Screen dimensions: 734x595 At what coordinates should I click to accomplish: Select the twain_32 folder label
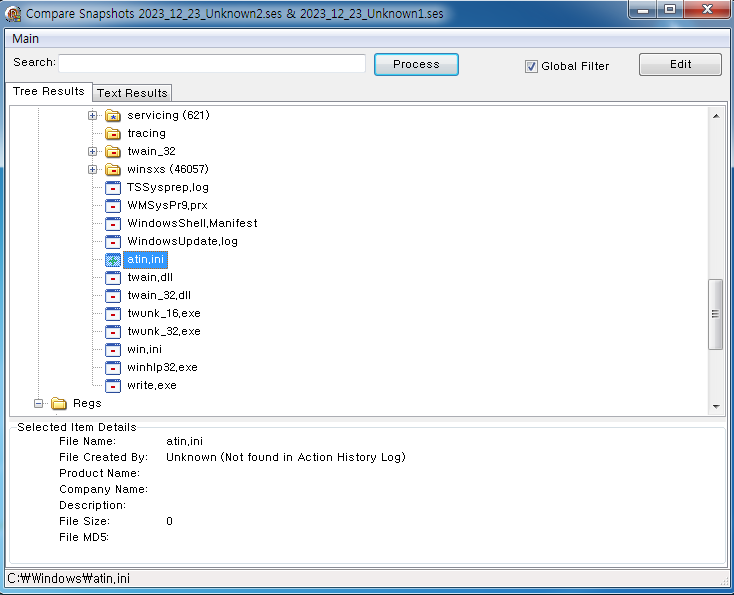click(x=151, y=151)
